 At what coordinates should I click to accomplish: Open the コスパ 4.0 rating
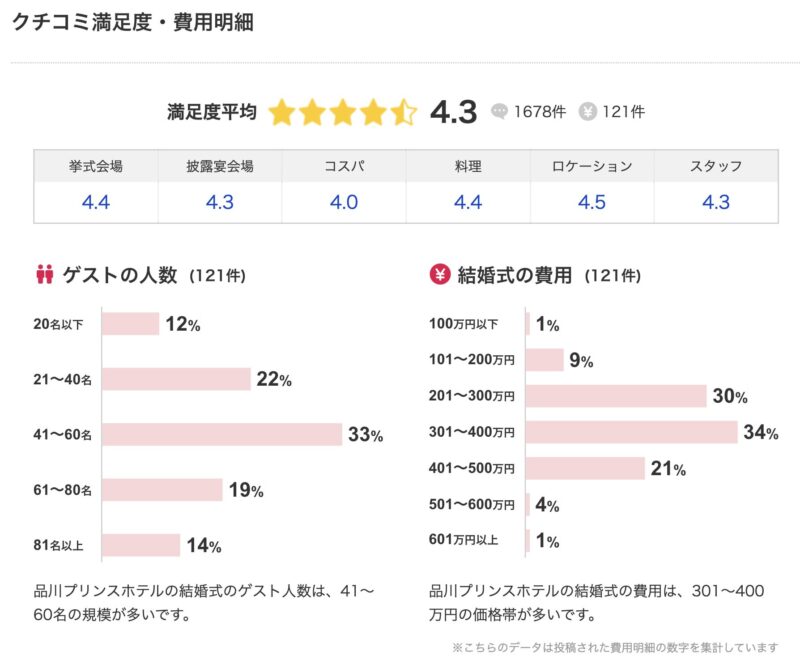click(344, 202)
